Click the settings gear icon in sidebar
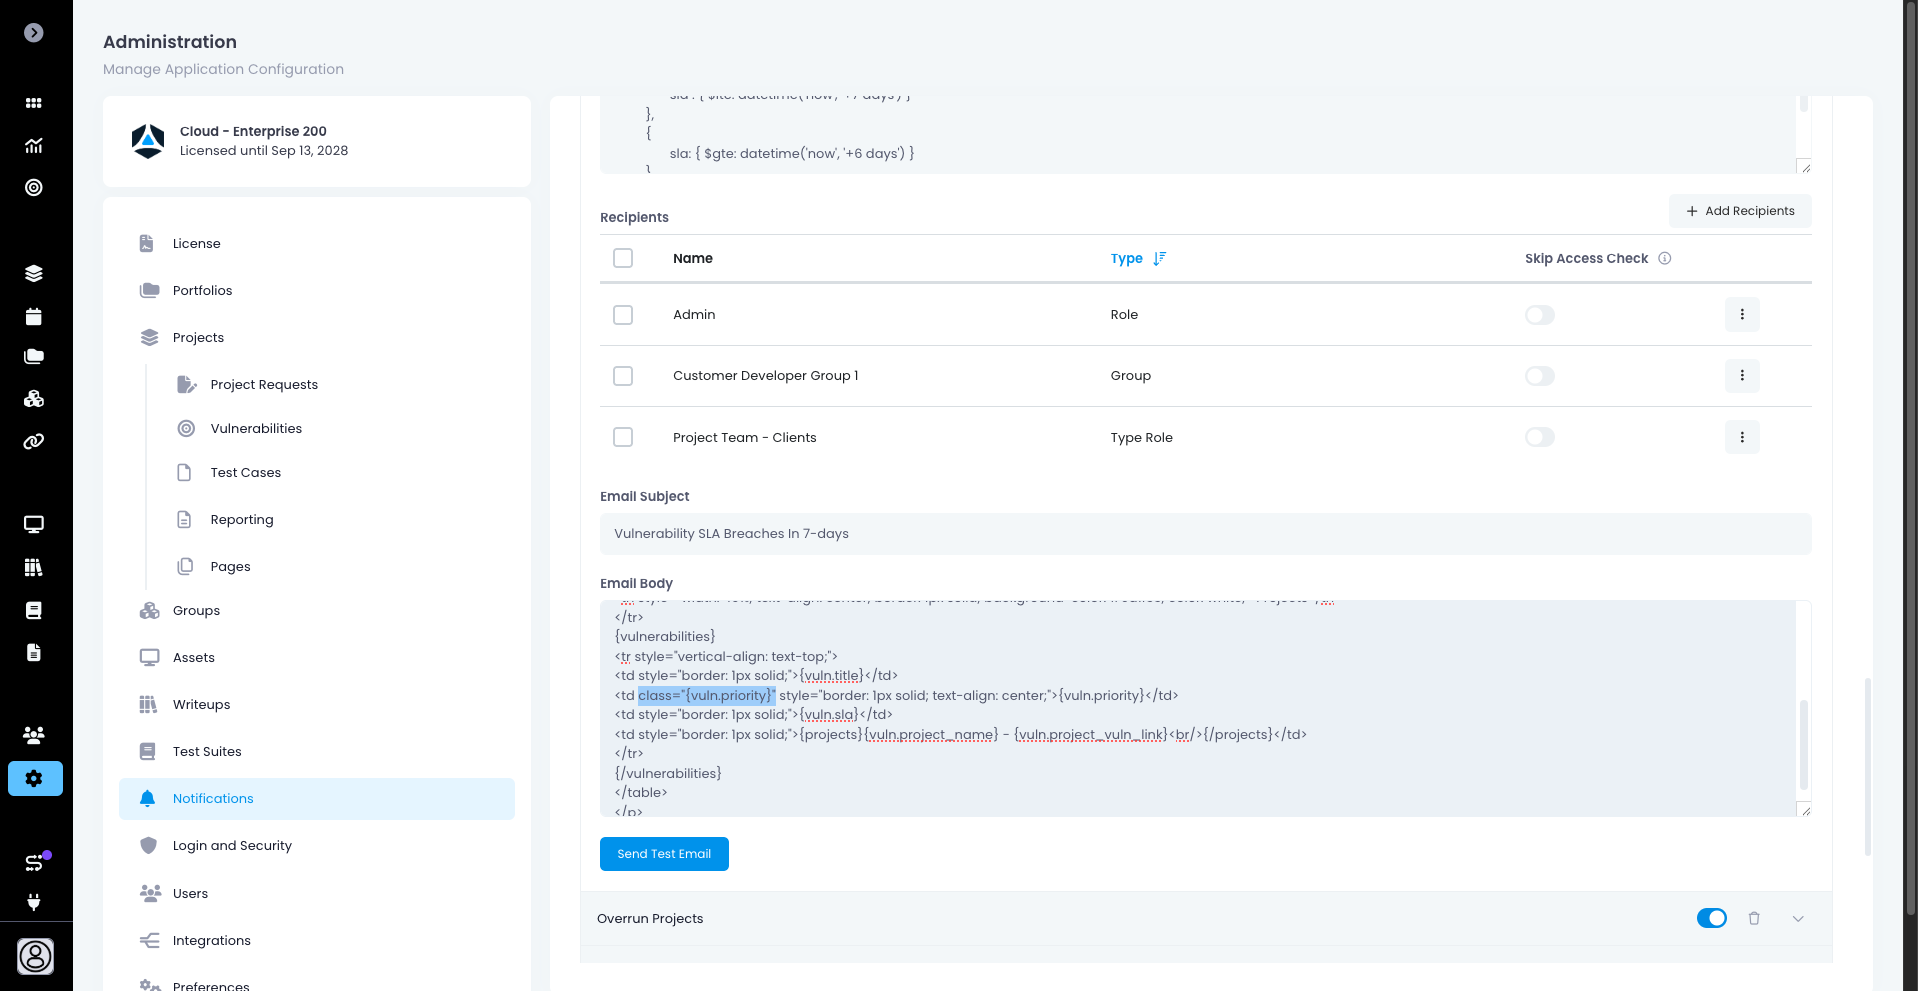Image resolution: width=1918 pixels, height=991 pixels. tap(35, 778)
